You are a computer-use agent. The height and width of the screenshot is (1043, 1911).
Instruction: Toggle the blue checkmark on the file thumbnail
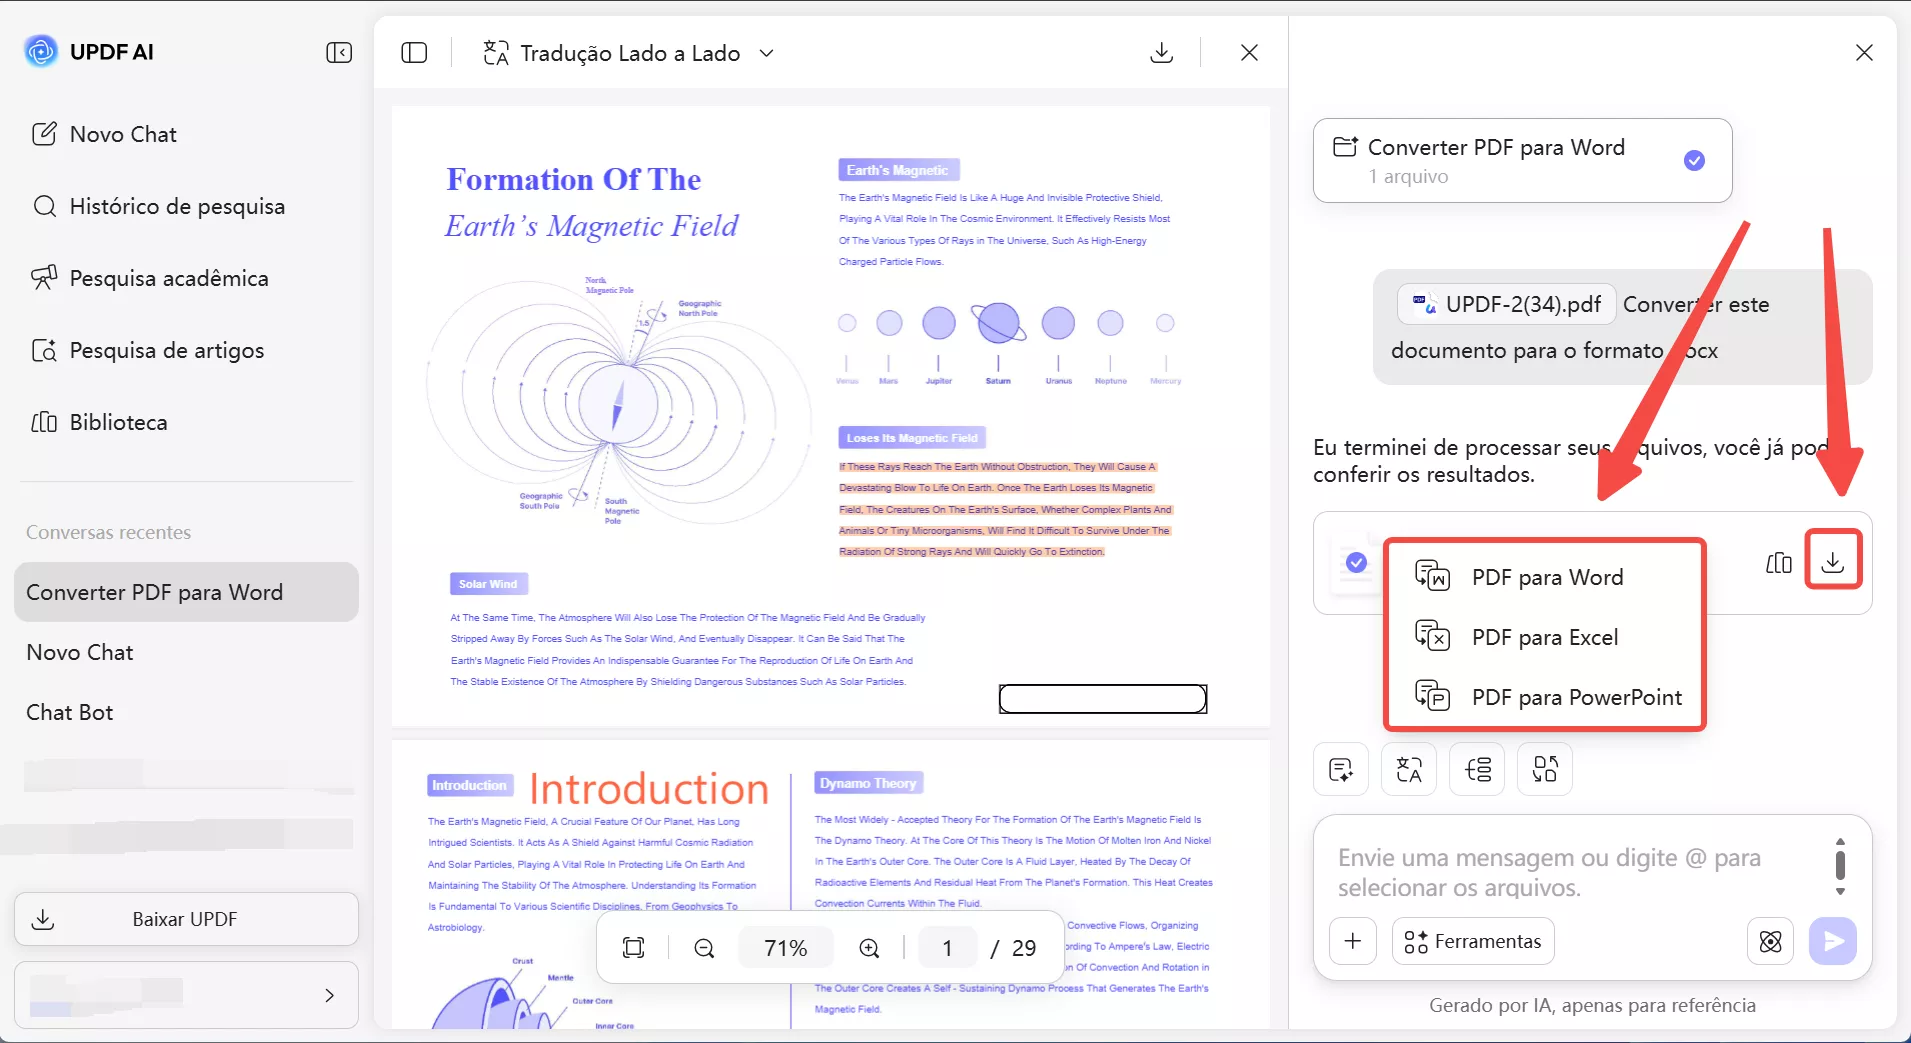[1355, 563]
